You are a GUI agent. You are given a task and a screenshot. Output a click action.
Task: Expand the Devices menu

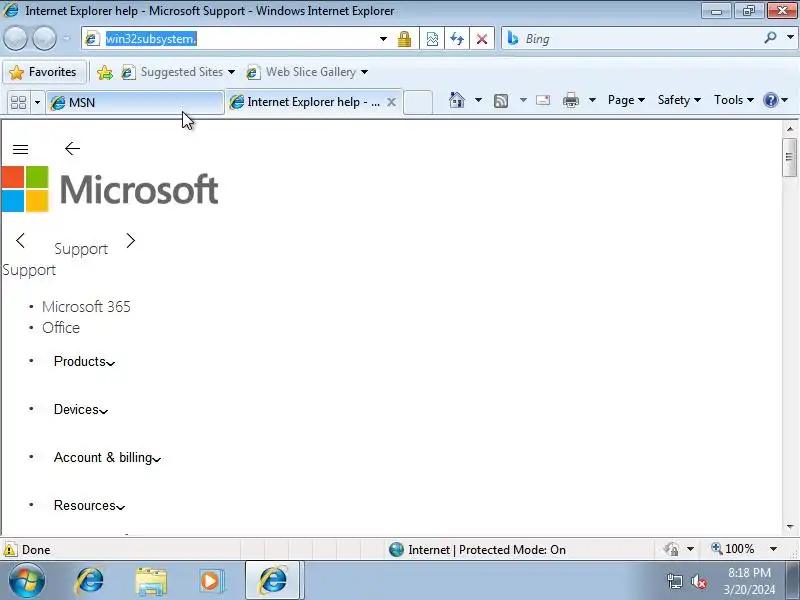[x=81, y=410]
